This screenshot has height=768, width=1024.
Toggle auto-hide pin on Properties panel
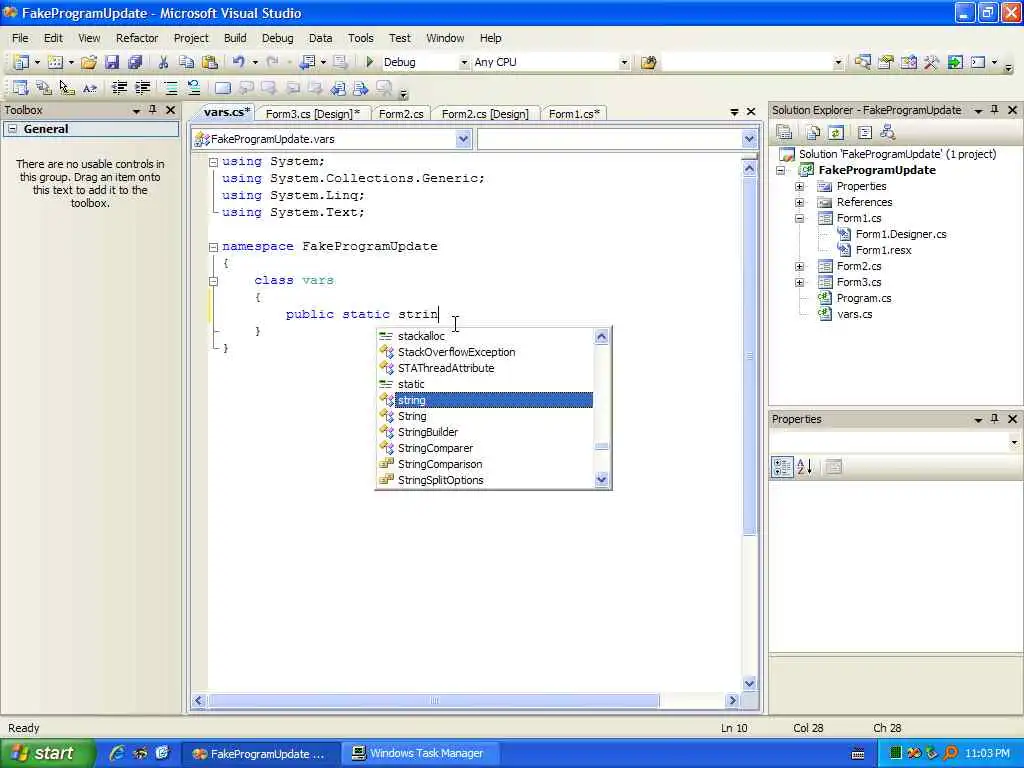pos(995,419)
